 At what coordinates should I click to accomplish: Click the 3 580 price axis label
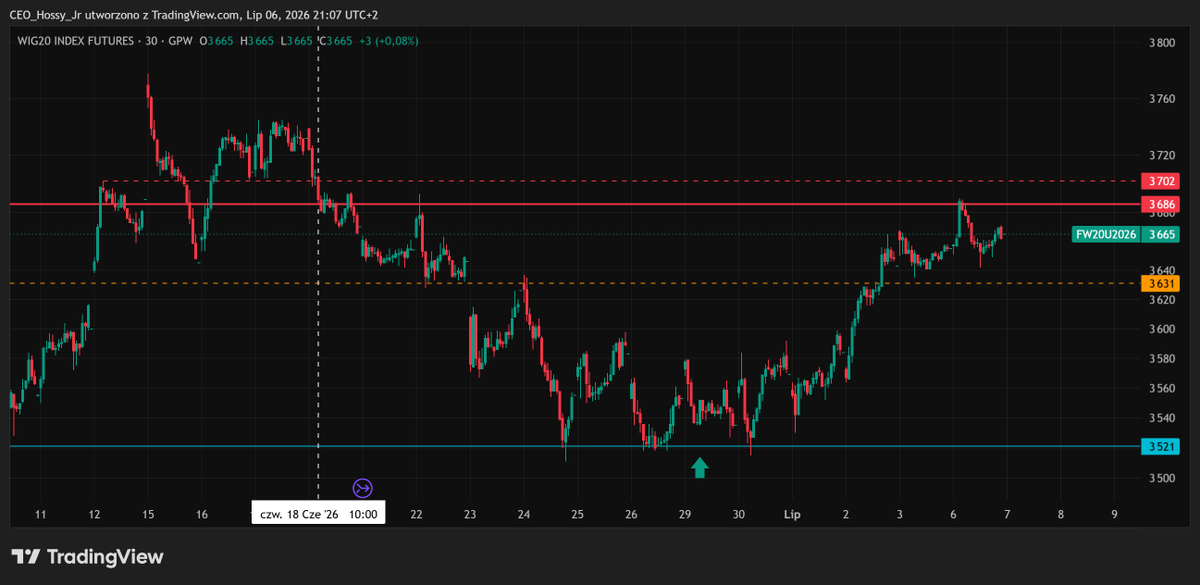click(1163, 358)
